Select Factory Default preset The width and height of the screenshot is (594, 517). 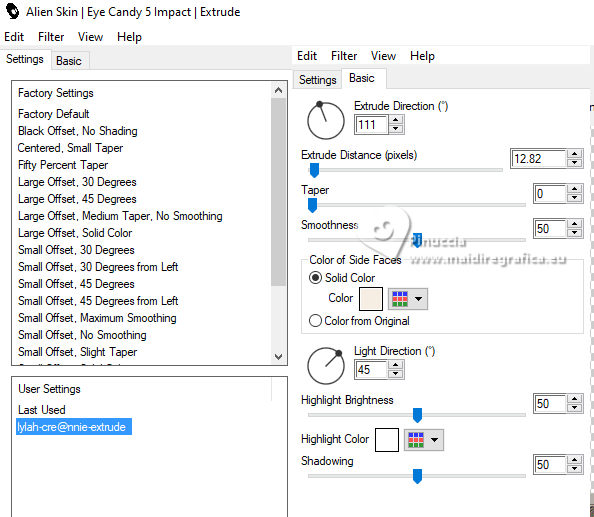[x=53, y=114]
